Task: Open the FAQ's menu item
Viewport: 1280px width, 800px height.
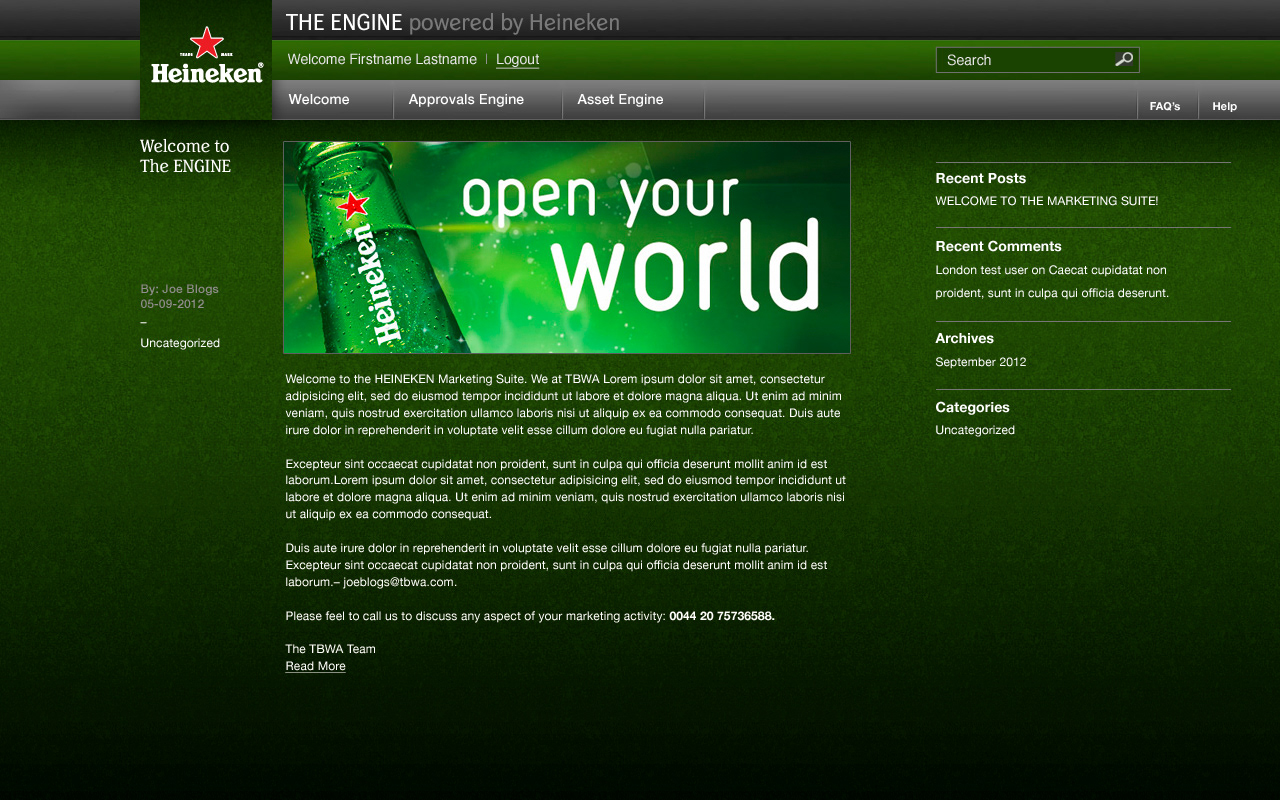Action: tap(1165, 106)
